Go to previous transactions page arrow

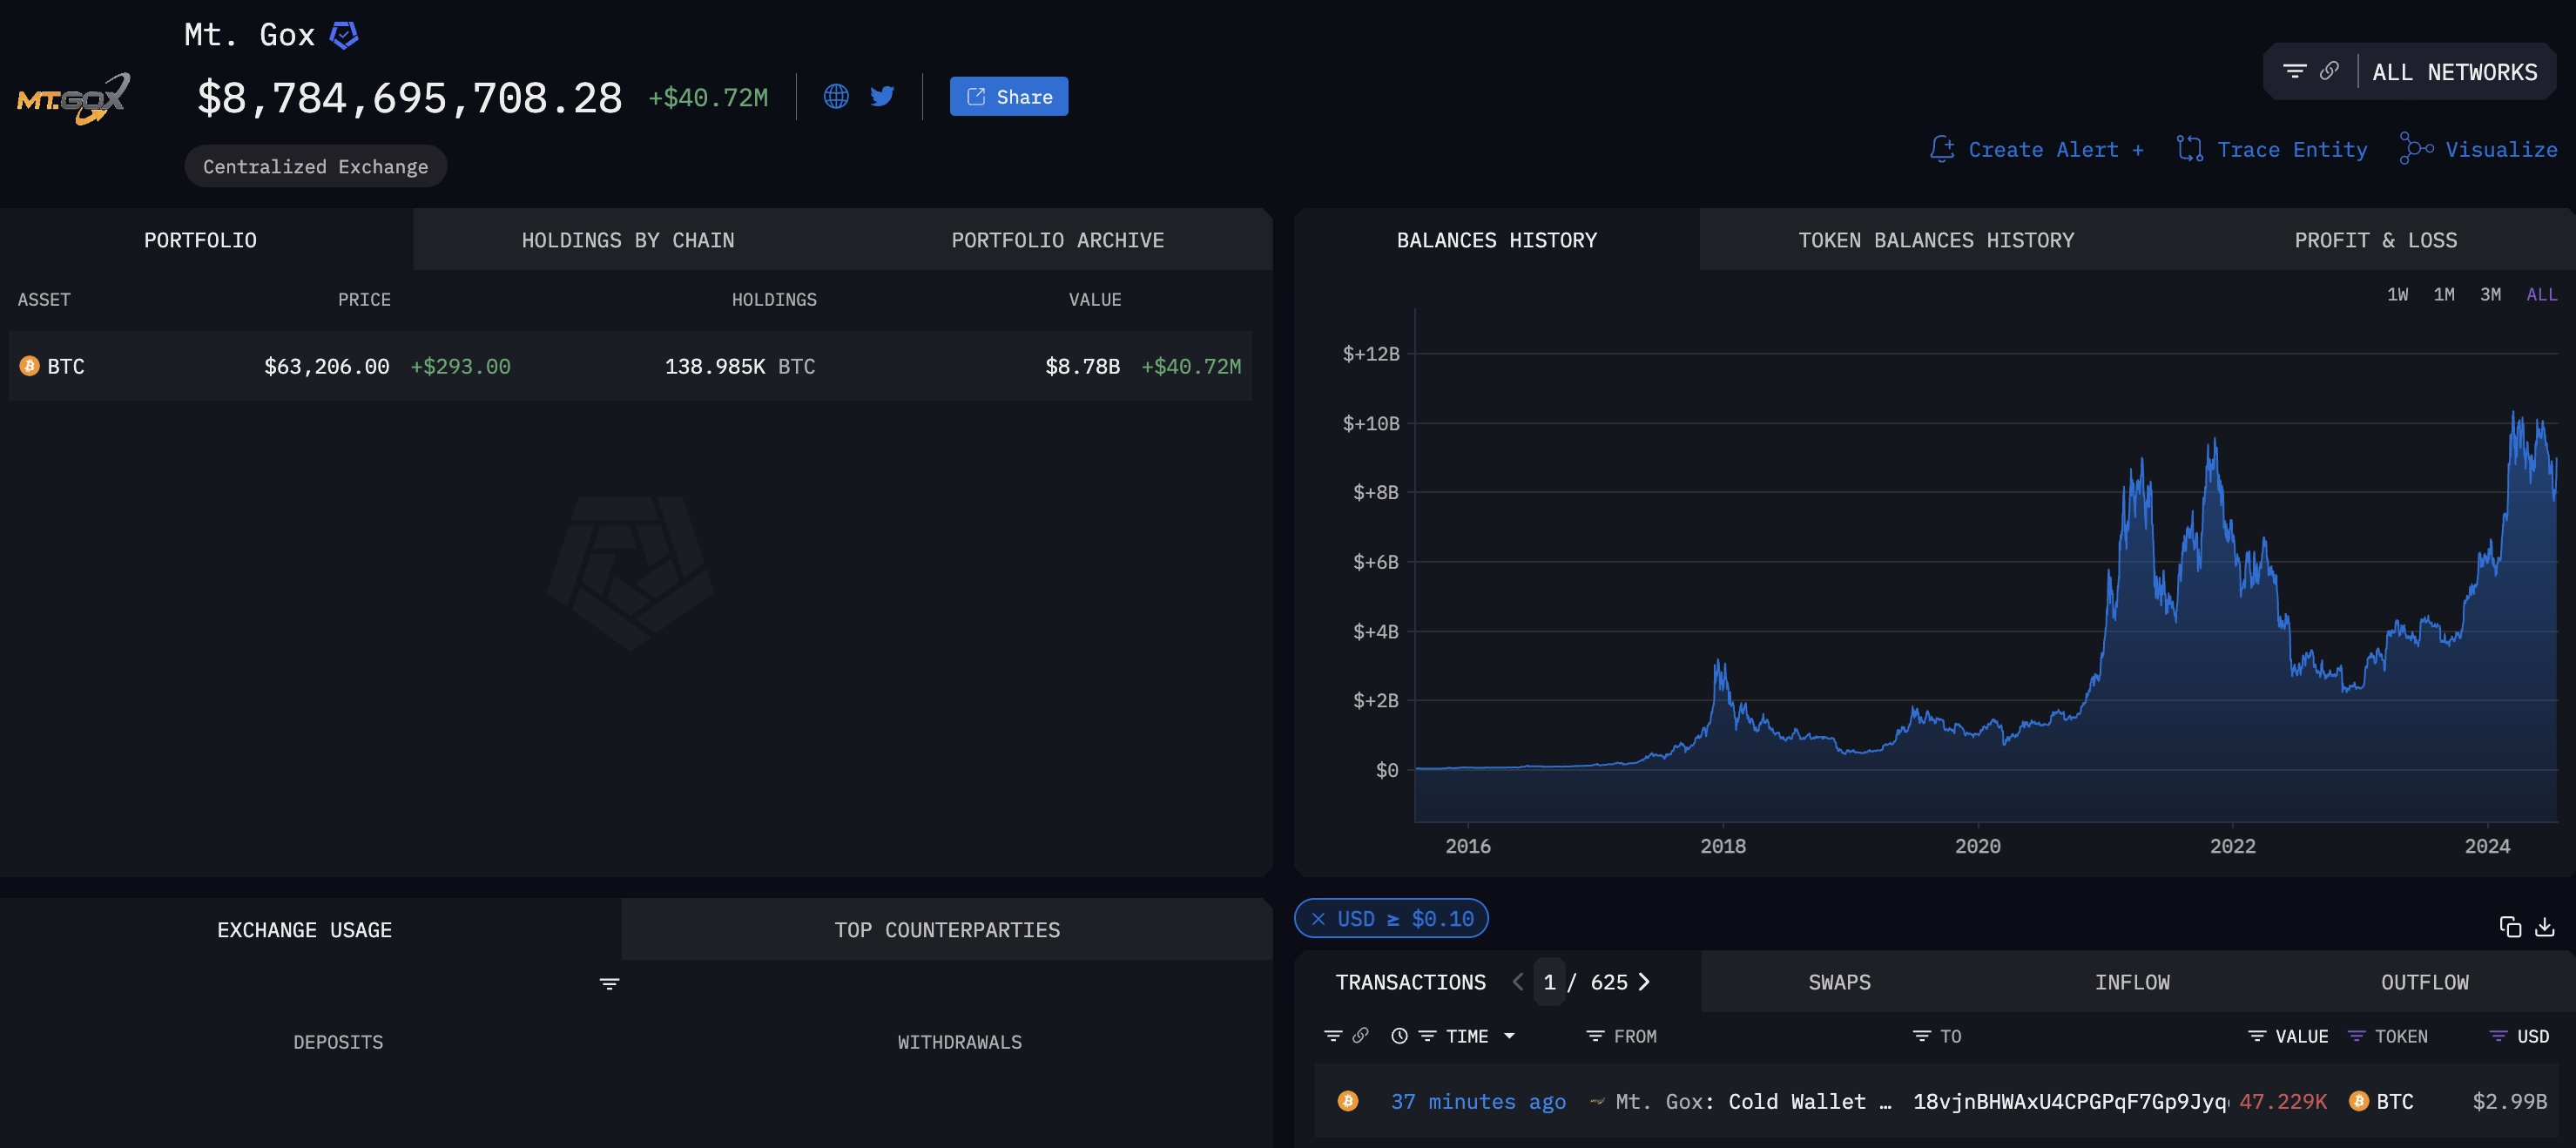click(x=1518, y=982)
